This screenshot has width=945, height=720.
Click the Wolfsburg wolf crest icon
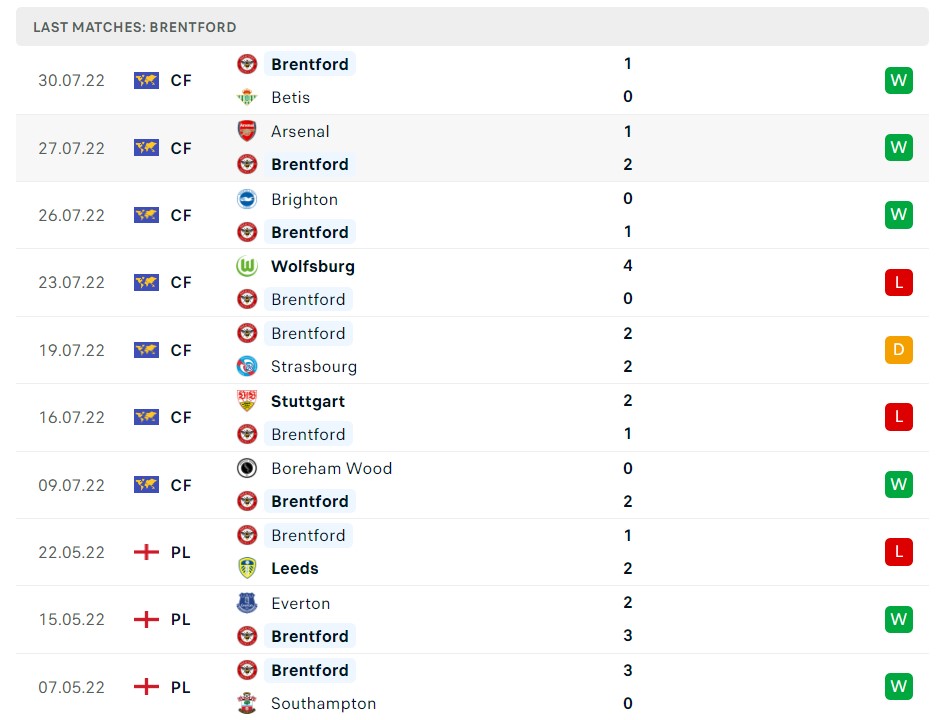[x=247, y=266]
